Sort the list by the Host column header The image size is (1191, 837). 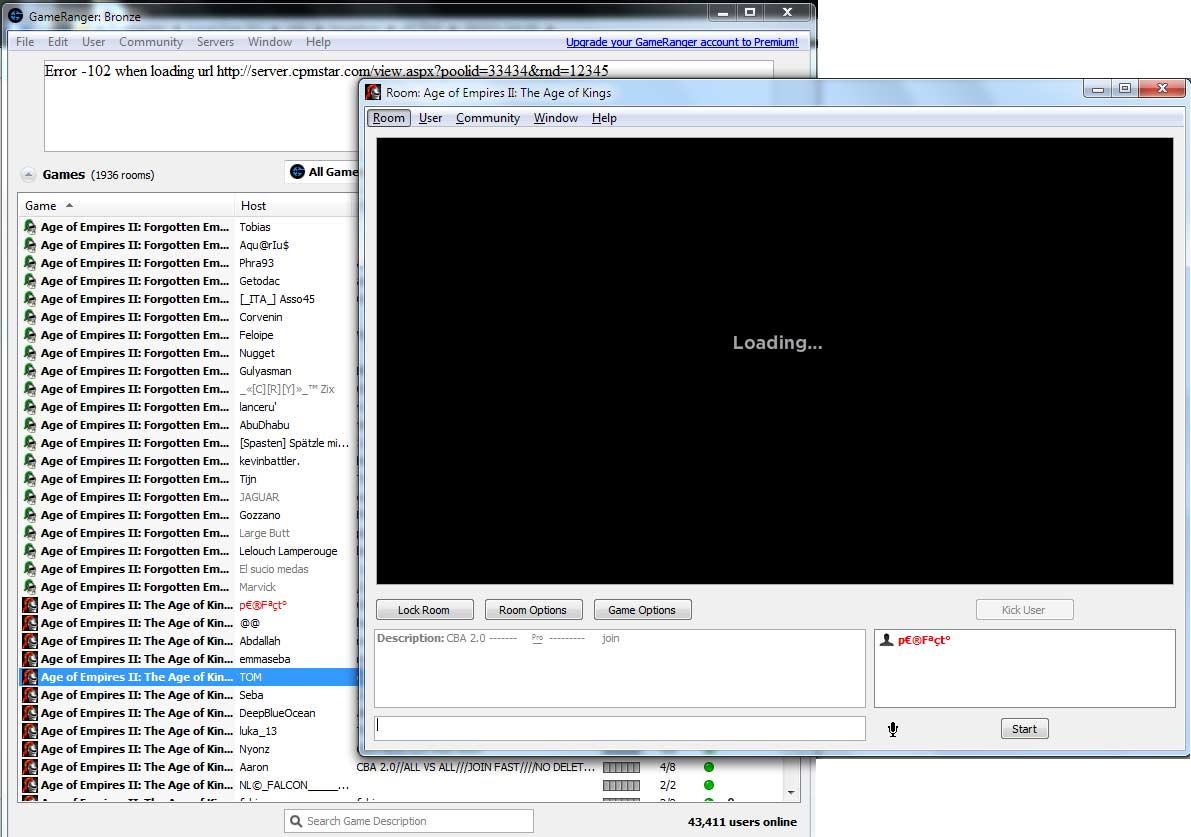coord(295,206)
